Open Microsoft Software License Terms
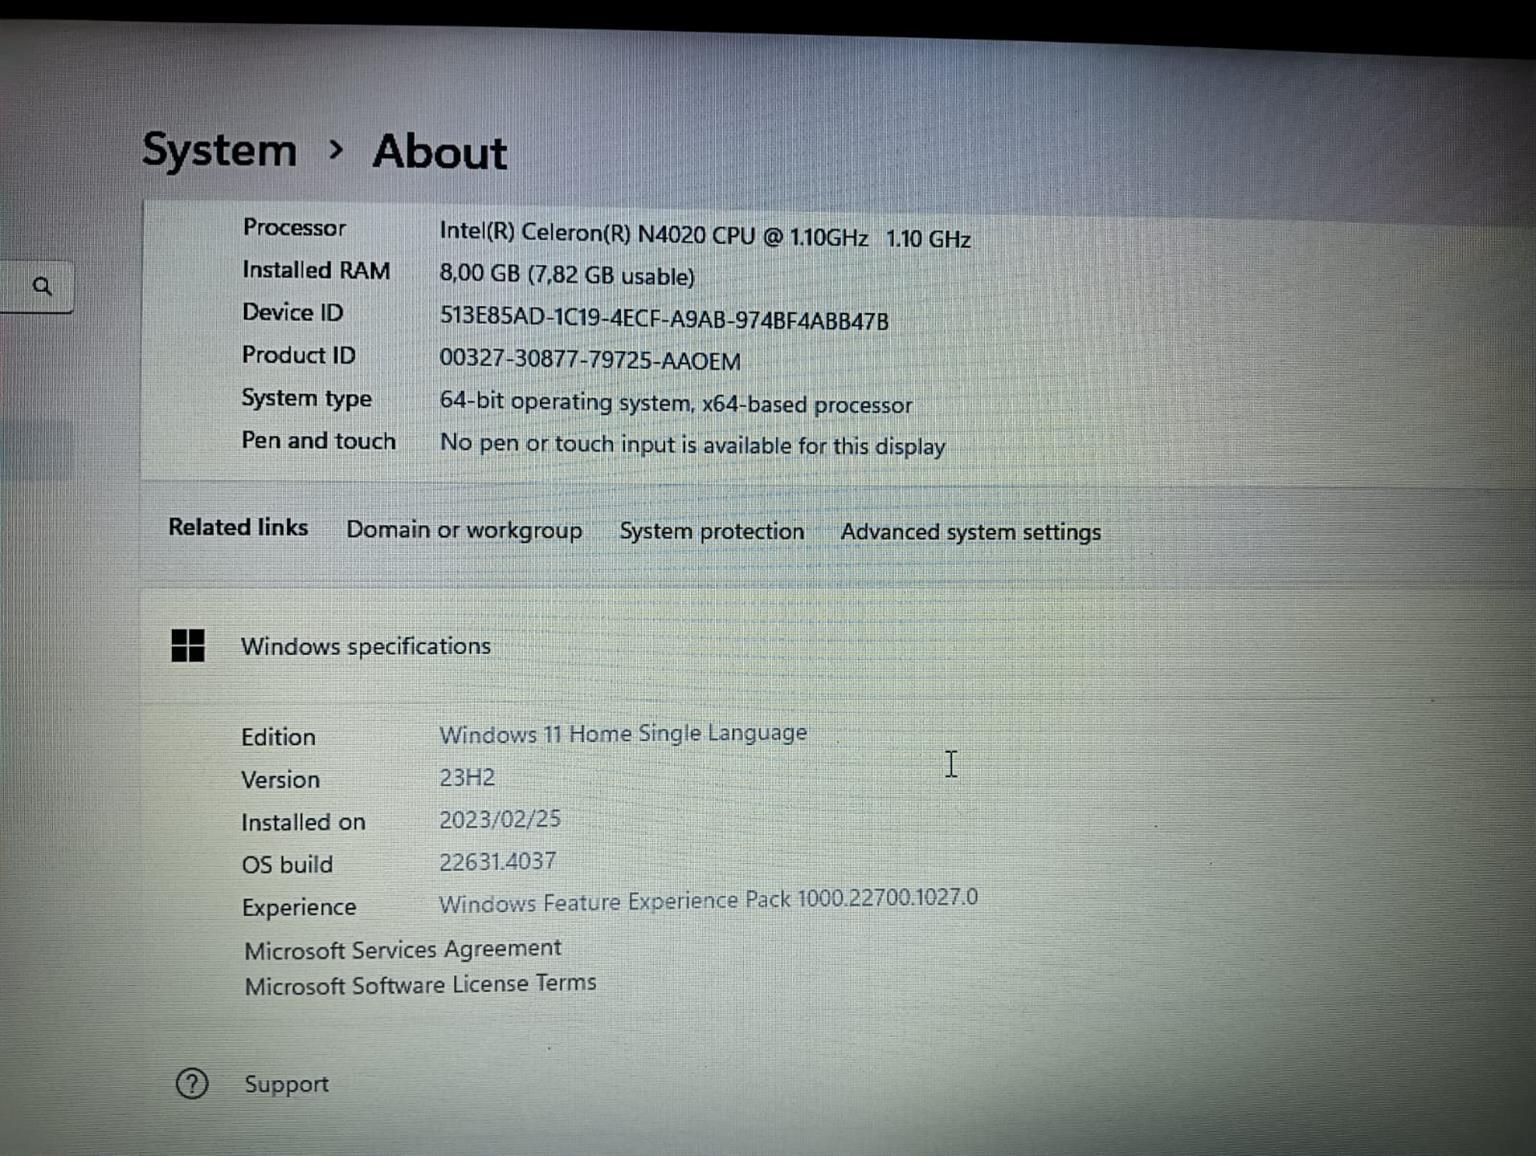This screenshot has height=1156, width=1536. click(420, 985)
